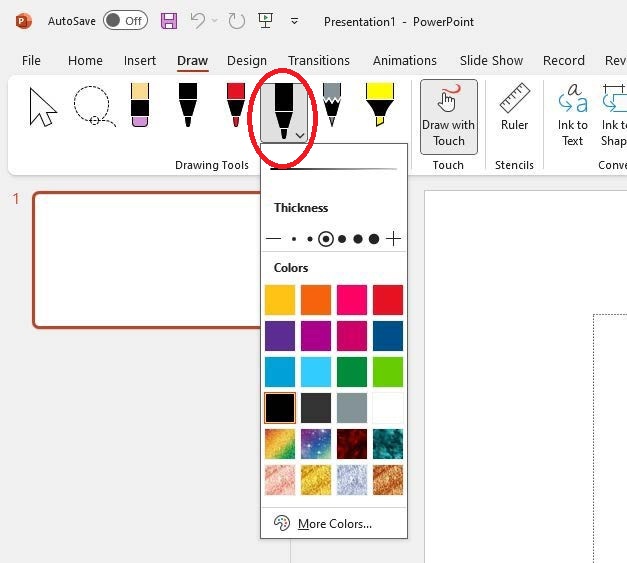Save the presentation with the floppy icon
The image size is (627, 563).
pos(169,21)
